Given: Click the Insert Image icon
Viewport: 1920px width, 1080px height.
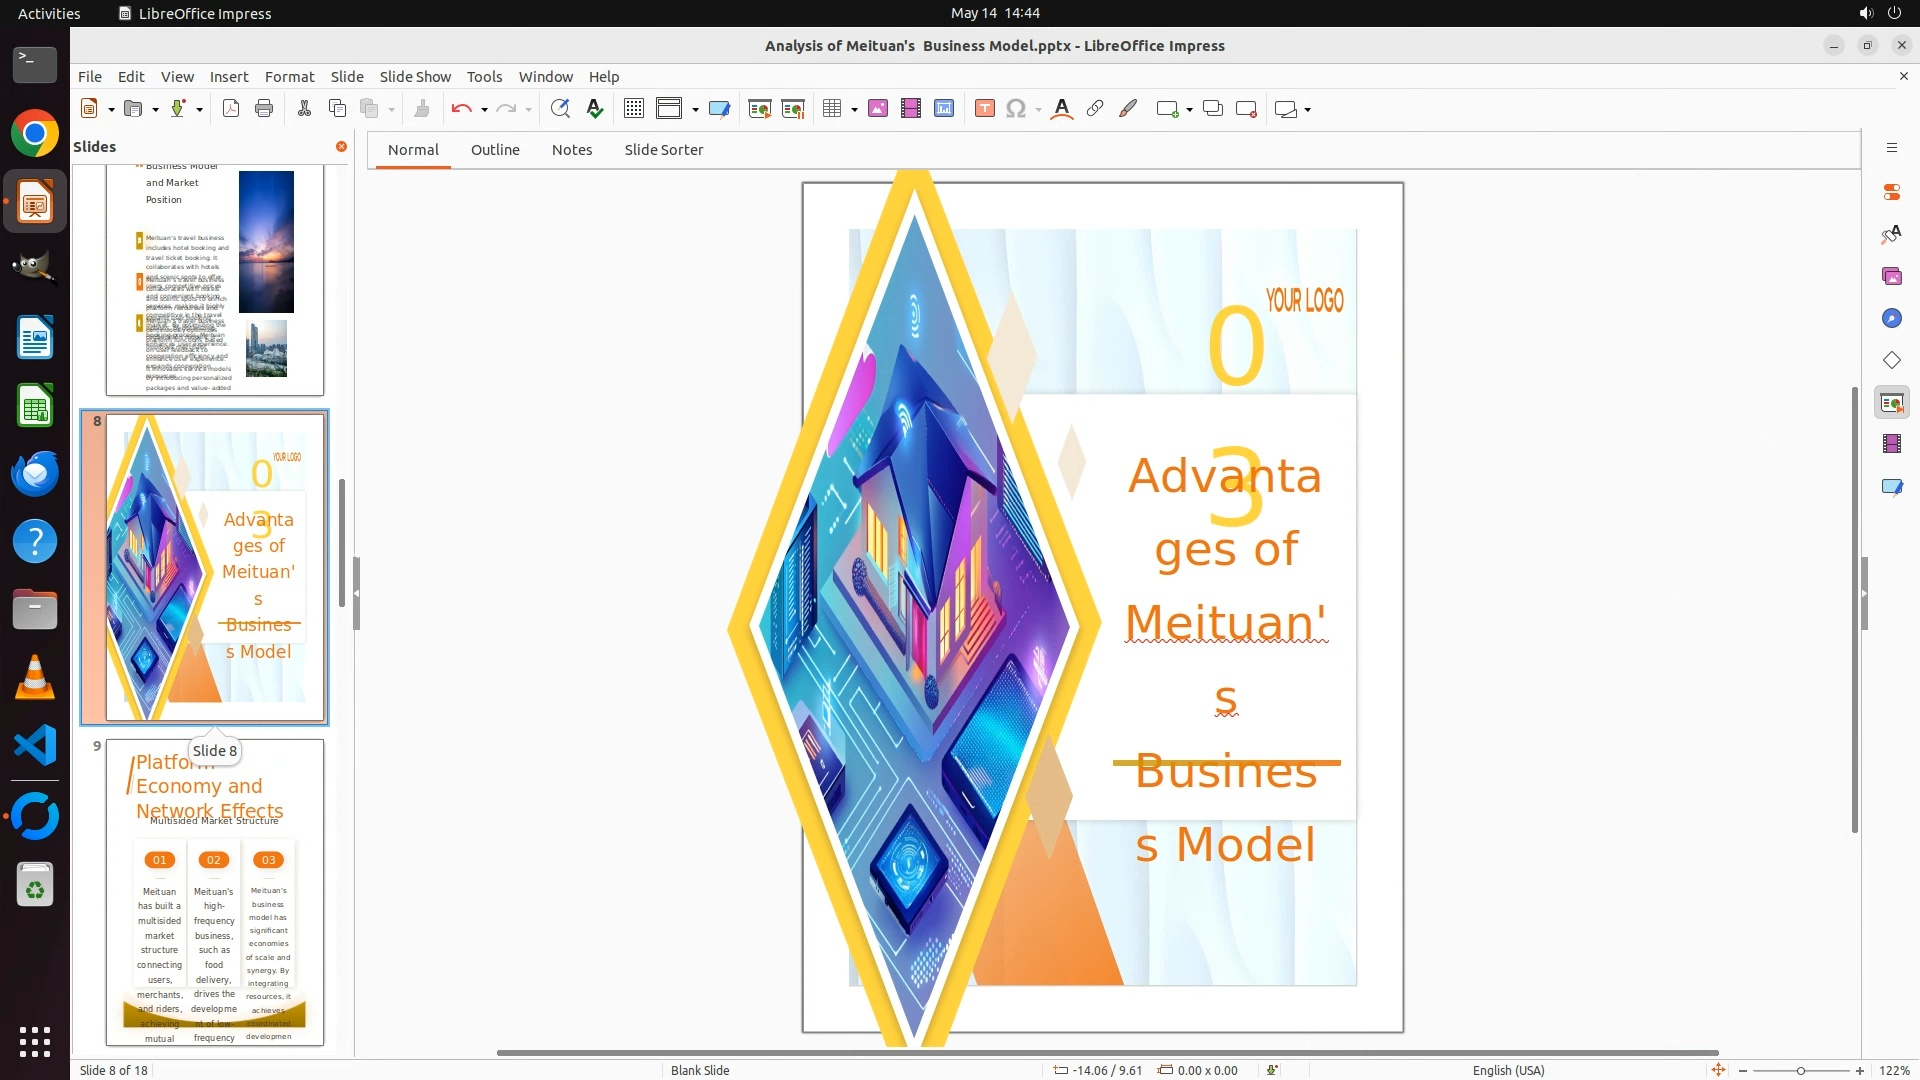Looking at the screenshot, I should tap(878, 109).
